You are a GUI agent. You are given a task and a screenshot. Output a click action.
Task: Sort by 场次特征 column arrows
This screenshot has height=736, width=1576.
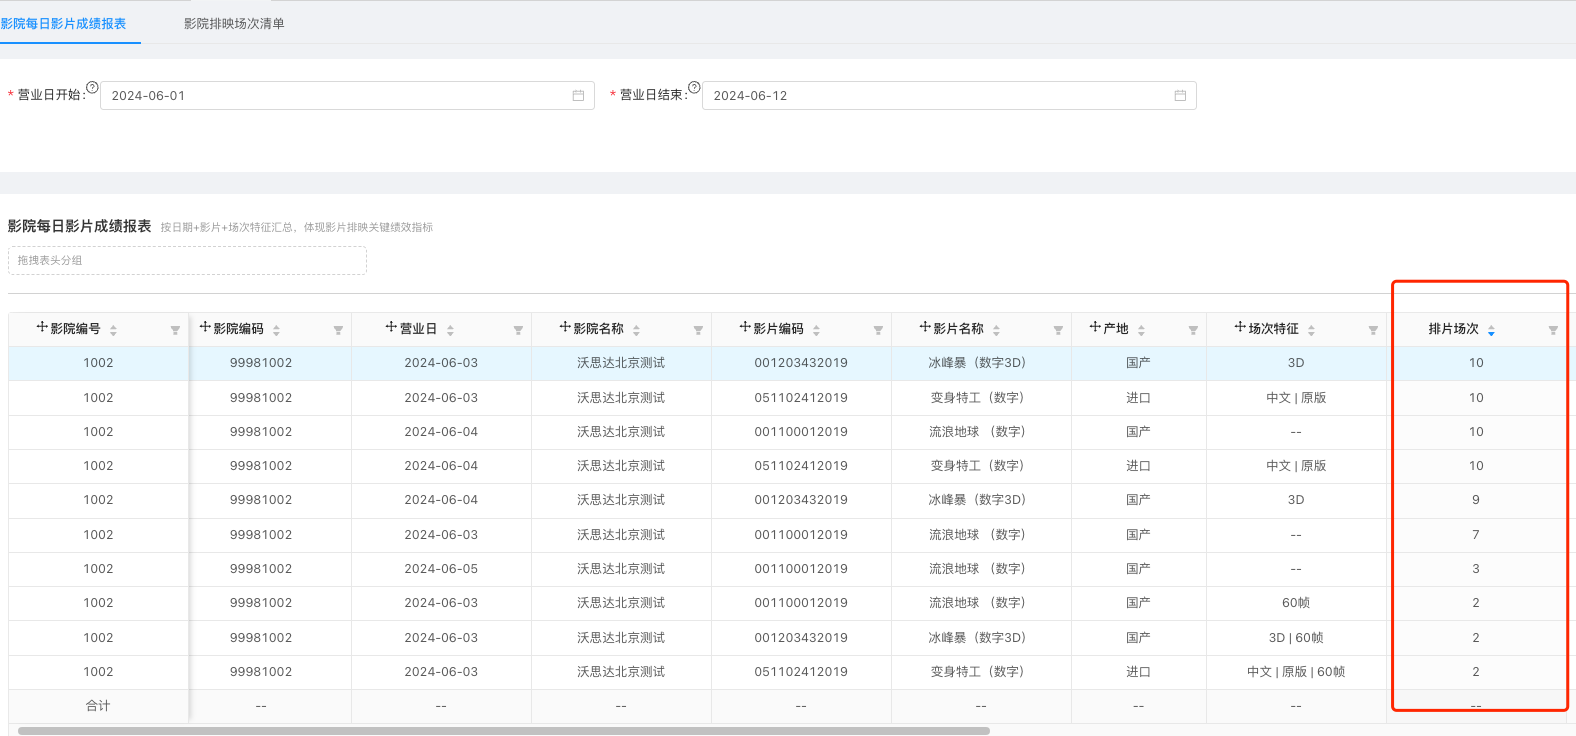coord(1311,330)
